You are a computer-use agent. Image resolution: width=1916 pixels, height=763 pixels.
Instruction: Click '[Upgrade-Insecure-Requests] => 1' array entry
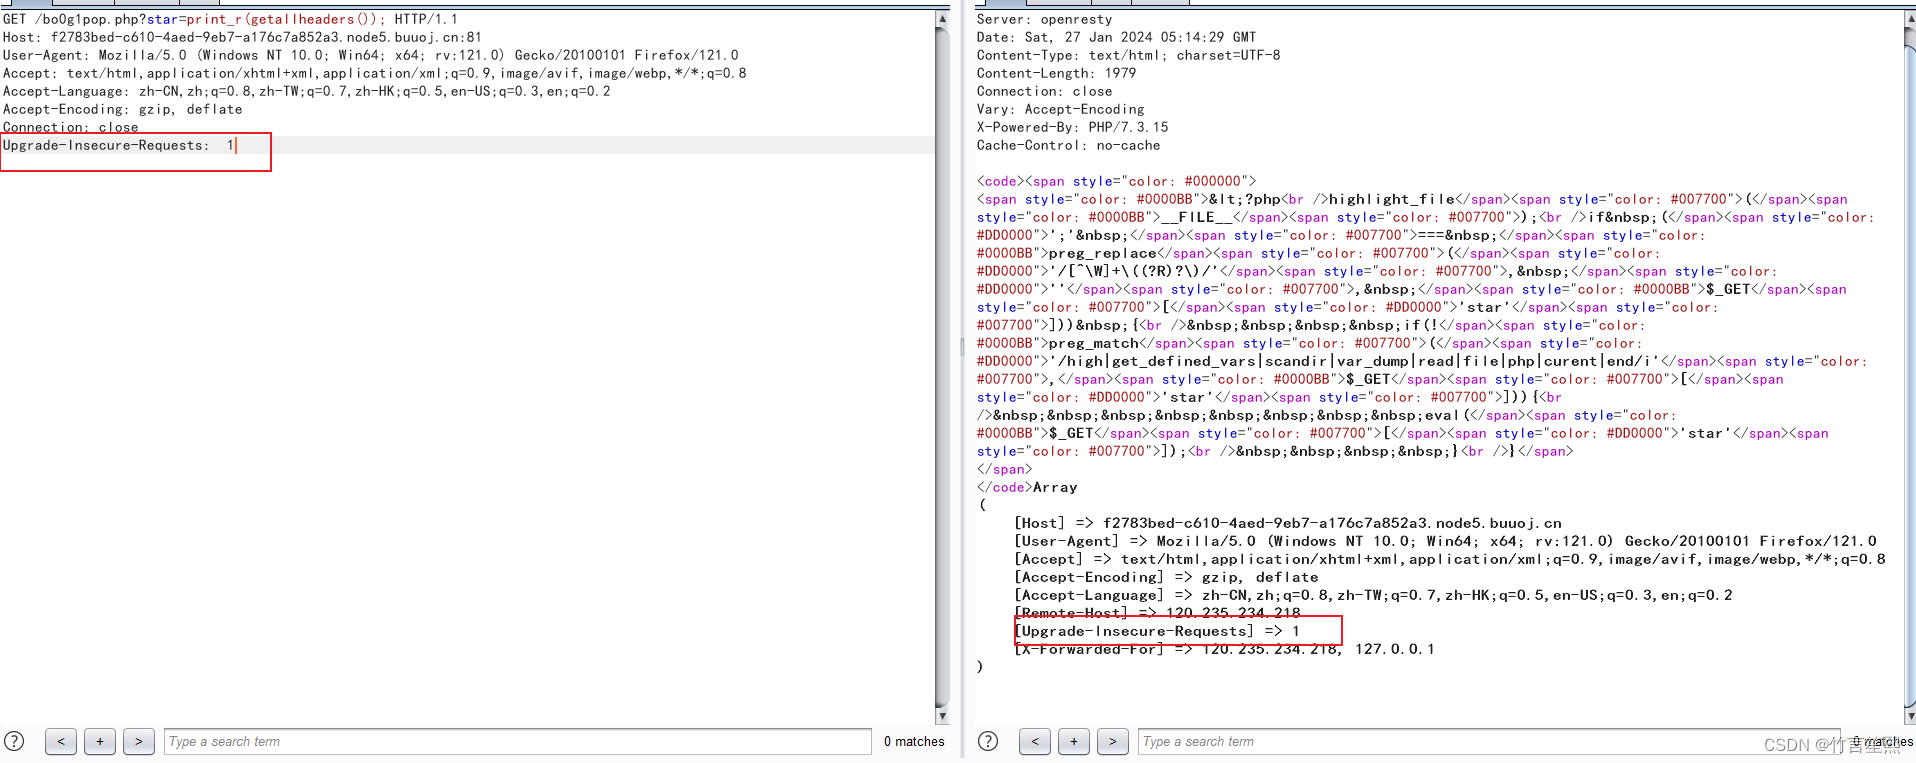tap(1157, 631)
